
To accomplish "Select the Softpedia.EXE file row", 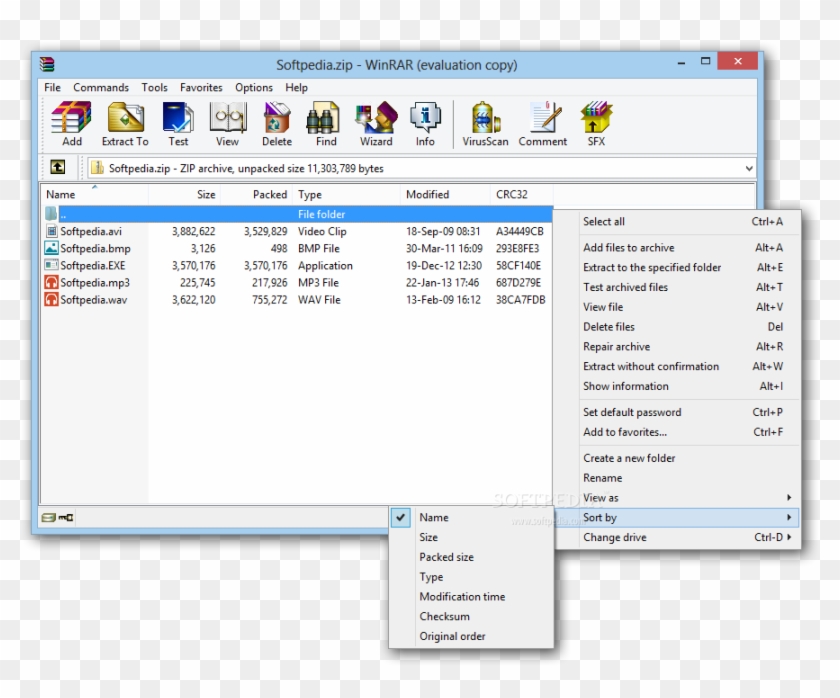I will click(x=93, y=266).
